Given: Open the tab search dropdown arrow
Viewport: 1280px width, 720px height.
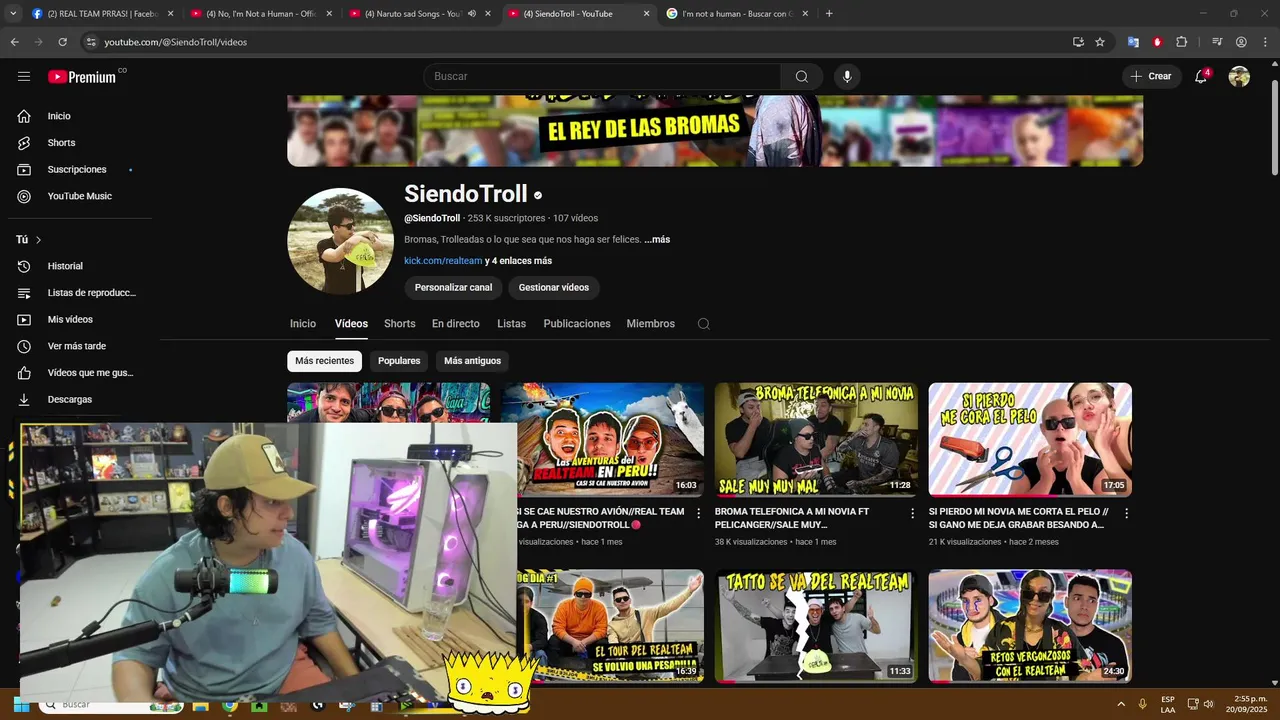Looking at the screenshot, I should 13,14.
